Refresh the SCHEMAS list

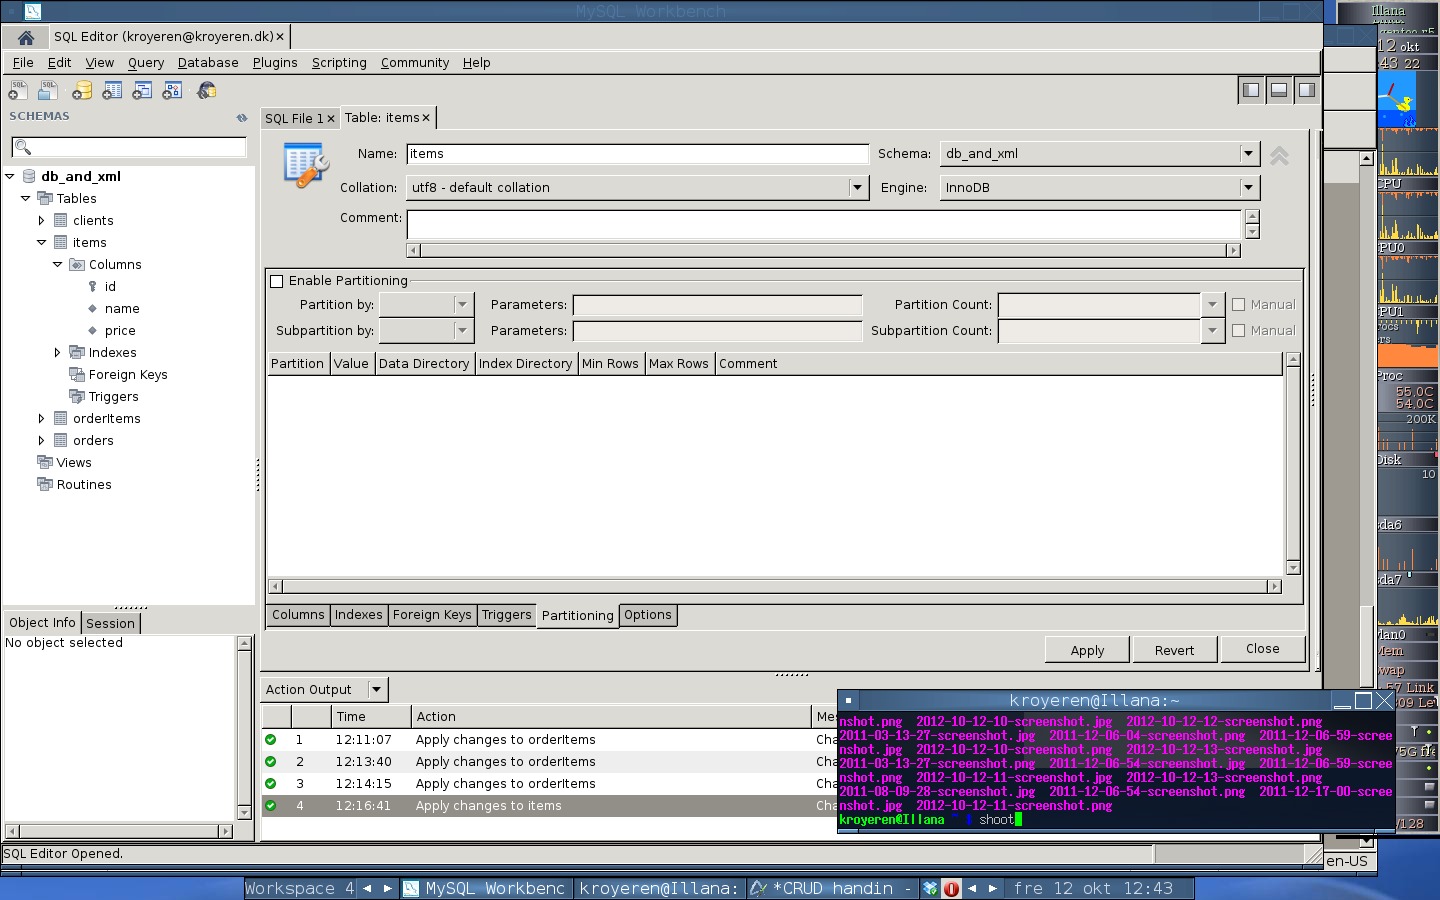241,117
